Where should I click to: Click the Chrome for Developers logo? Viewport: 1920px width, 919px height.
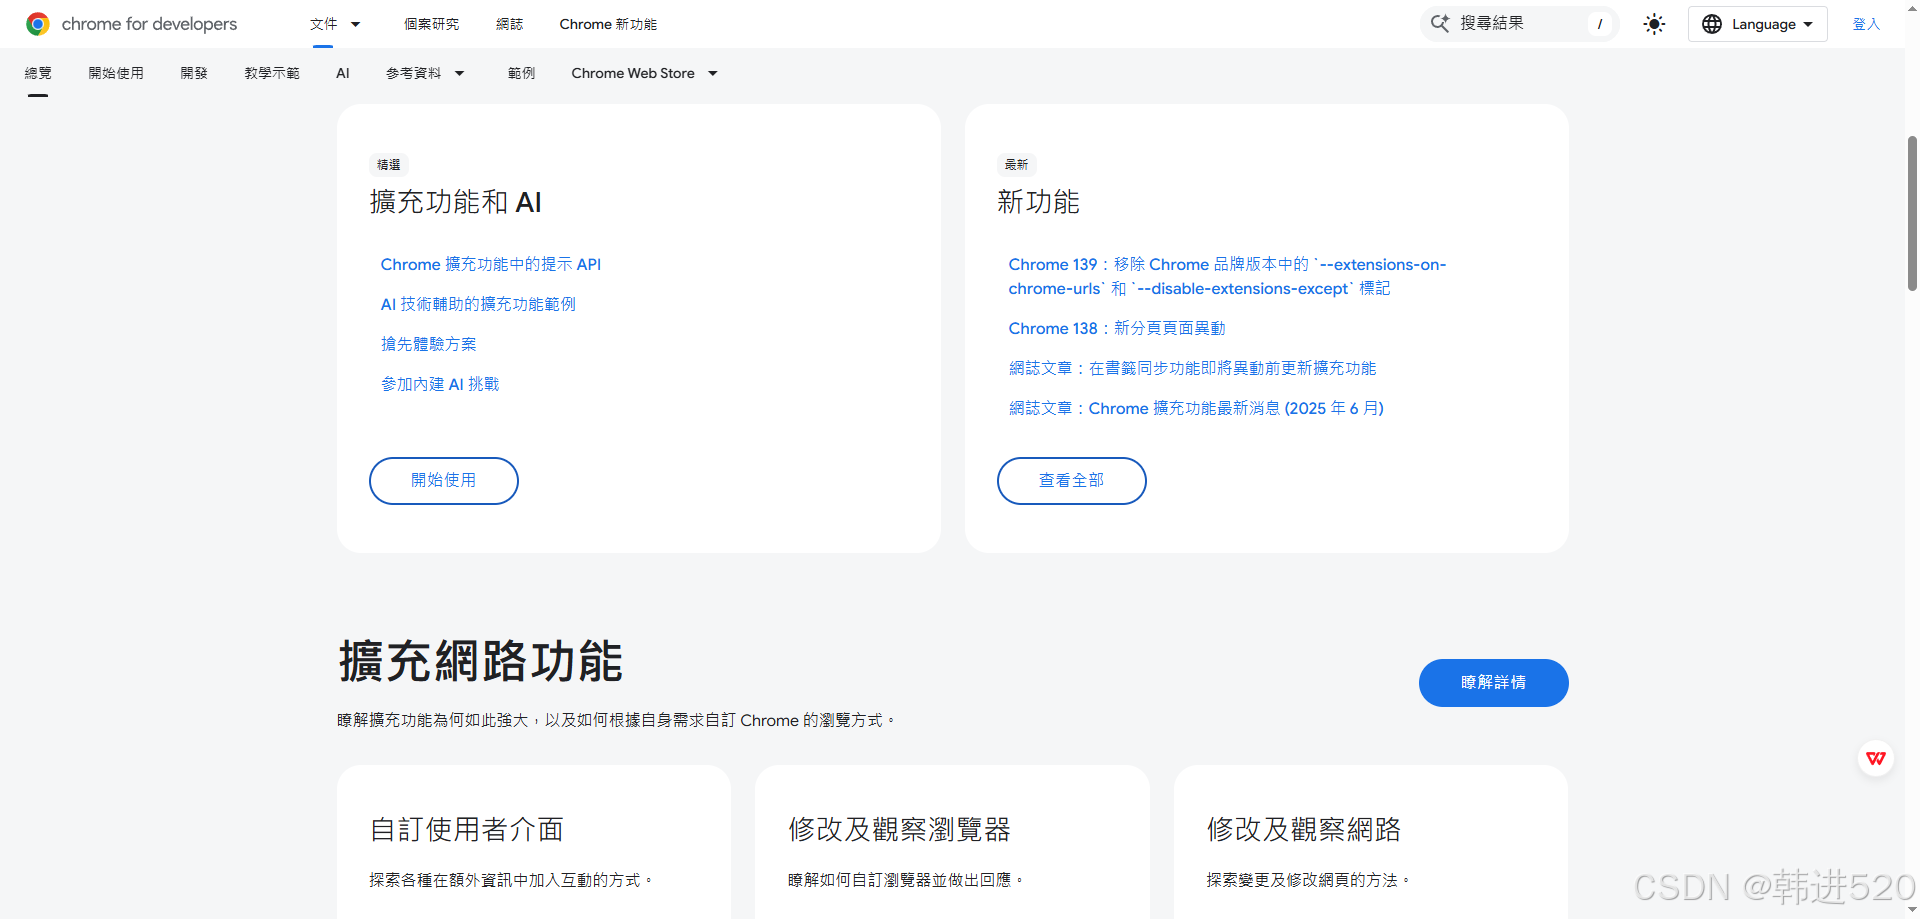[x=131, y=24]
